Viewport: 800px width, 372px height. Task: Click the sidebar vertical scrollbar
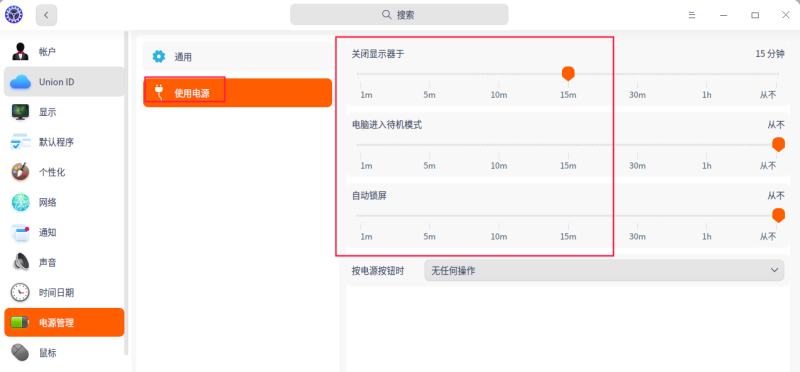[x=126, y=194]
